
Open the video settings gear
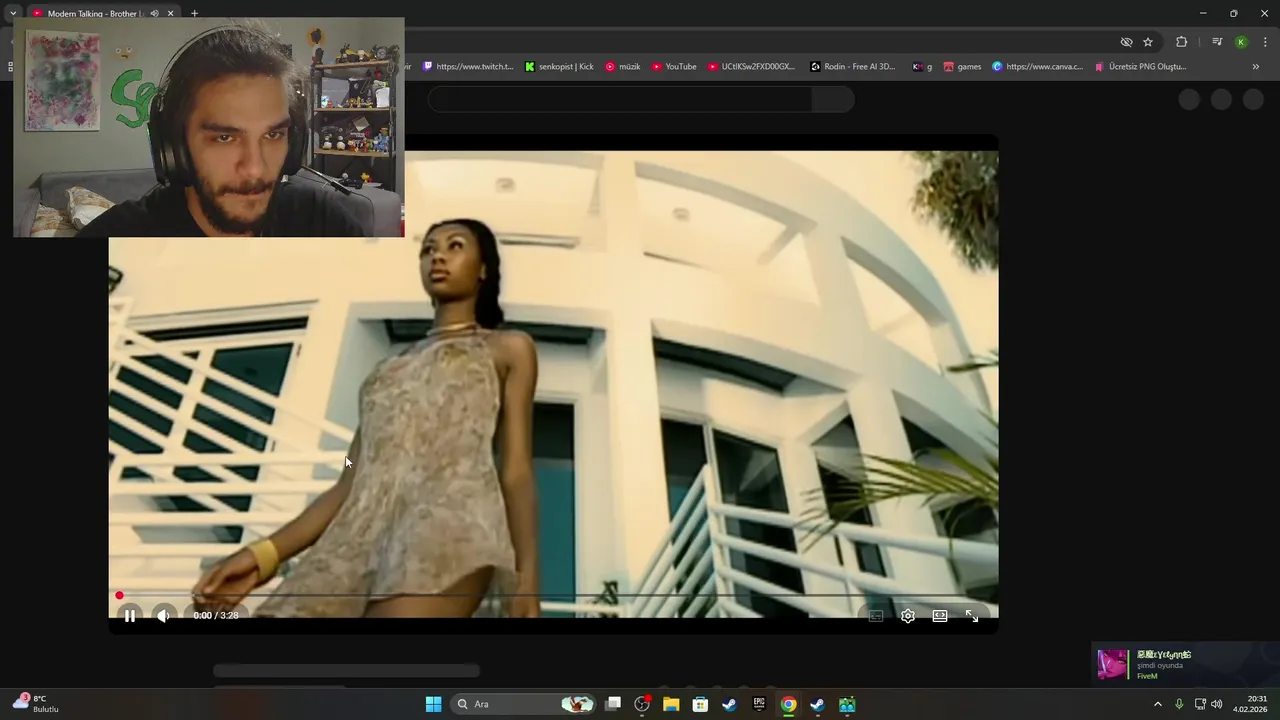tap(908, 616)
